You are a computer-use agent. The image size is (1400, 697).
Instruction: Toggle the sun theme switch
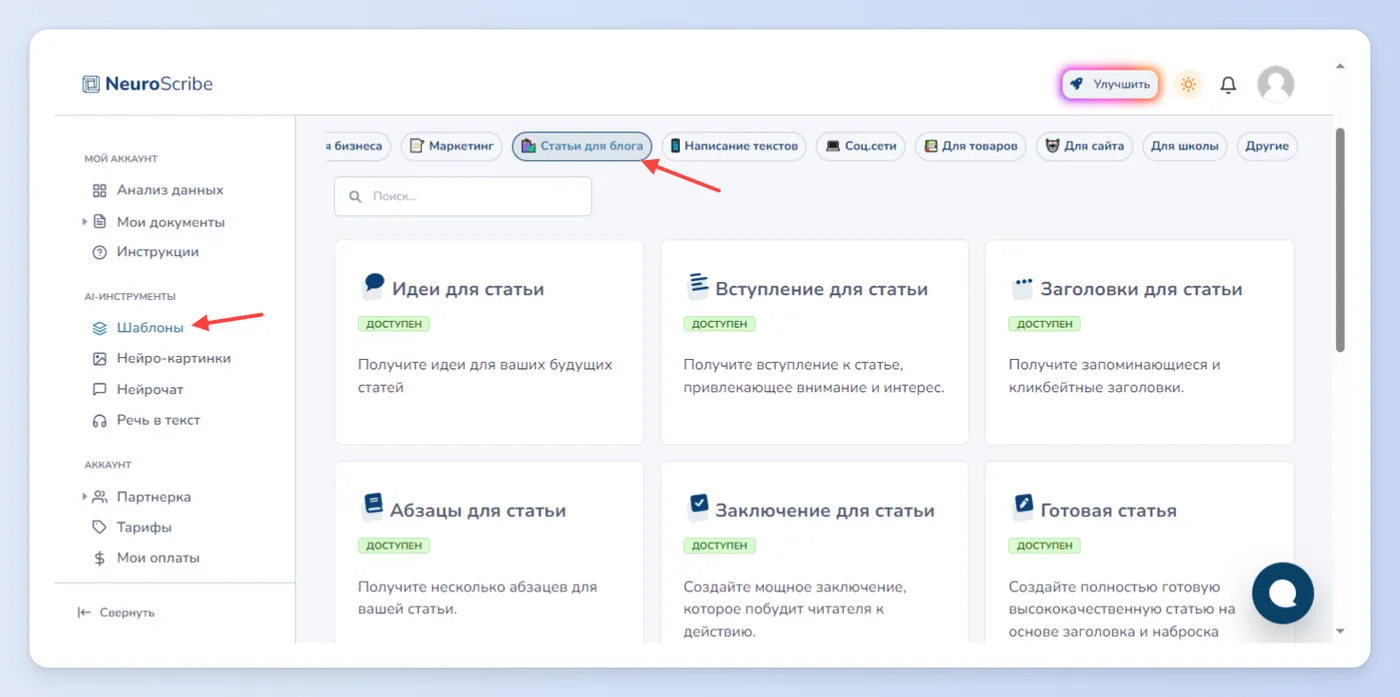pyautogui.click(x=1188, y=85)
